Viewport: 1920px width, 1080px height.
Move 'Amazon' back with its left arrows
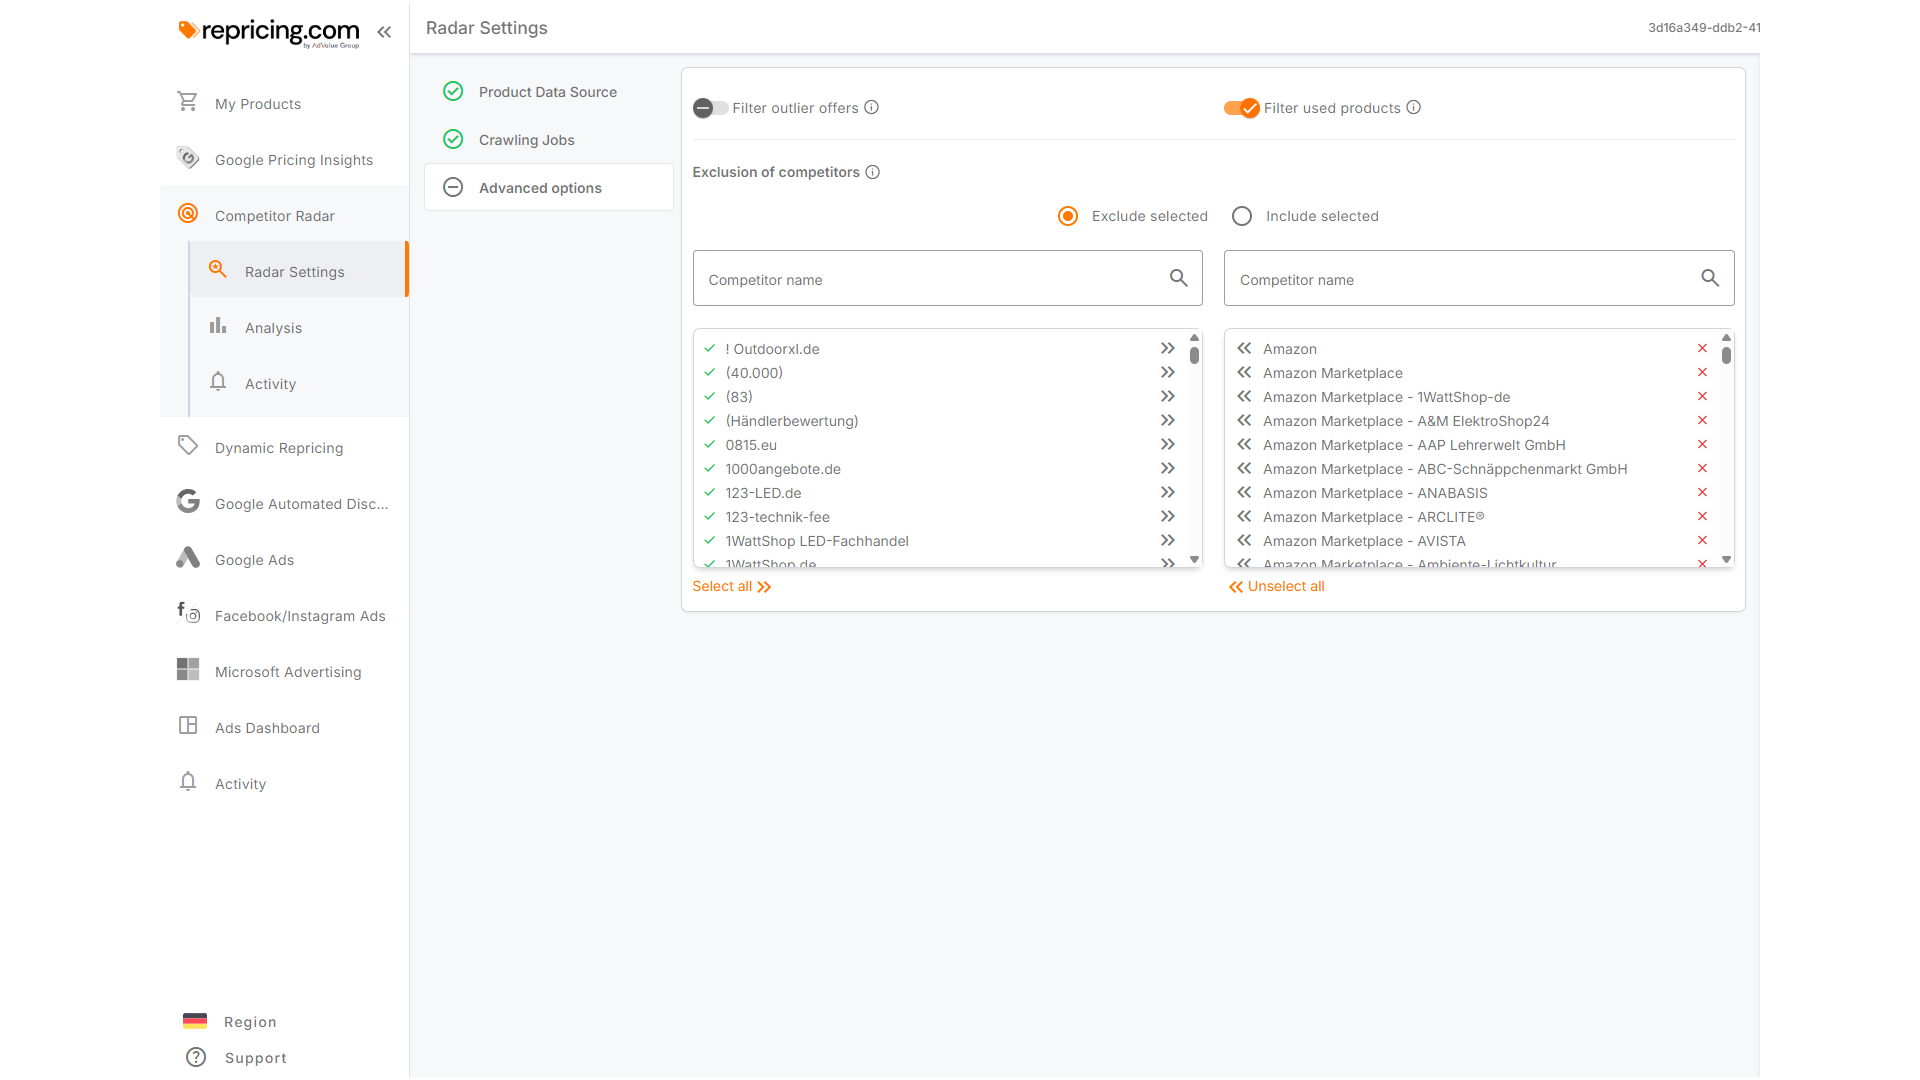pyautogui.click(x=1244, y=348)
